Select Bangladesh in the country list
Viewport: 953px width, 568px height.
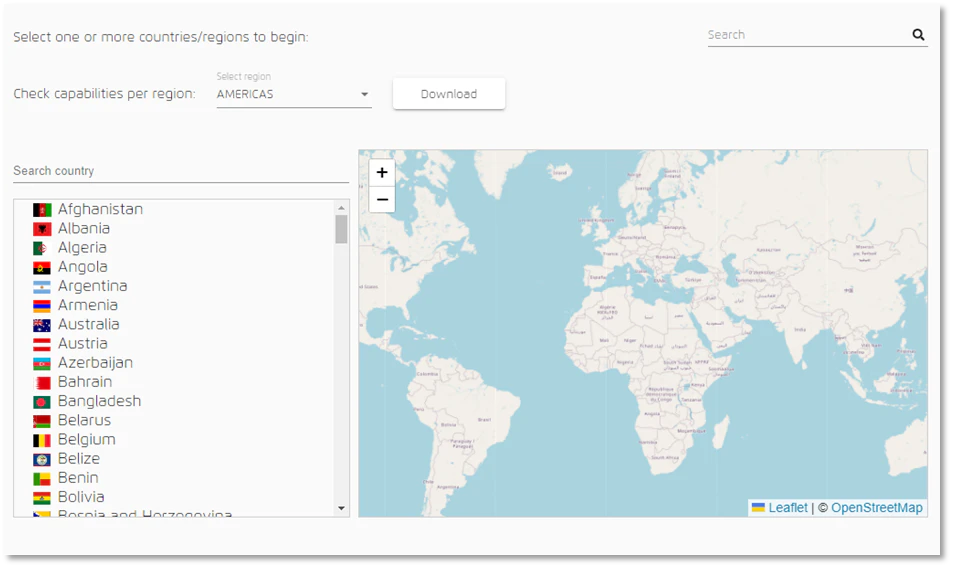(100, 402)
